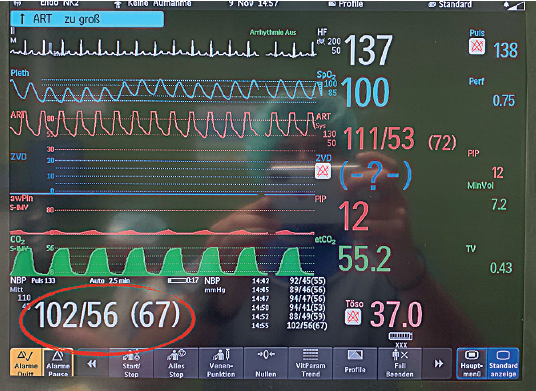Viewport: 536px width, 391px height.
Task: Tap the ZVD alarms-off icon
Action: pos(323,171)
